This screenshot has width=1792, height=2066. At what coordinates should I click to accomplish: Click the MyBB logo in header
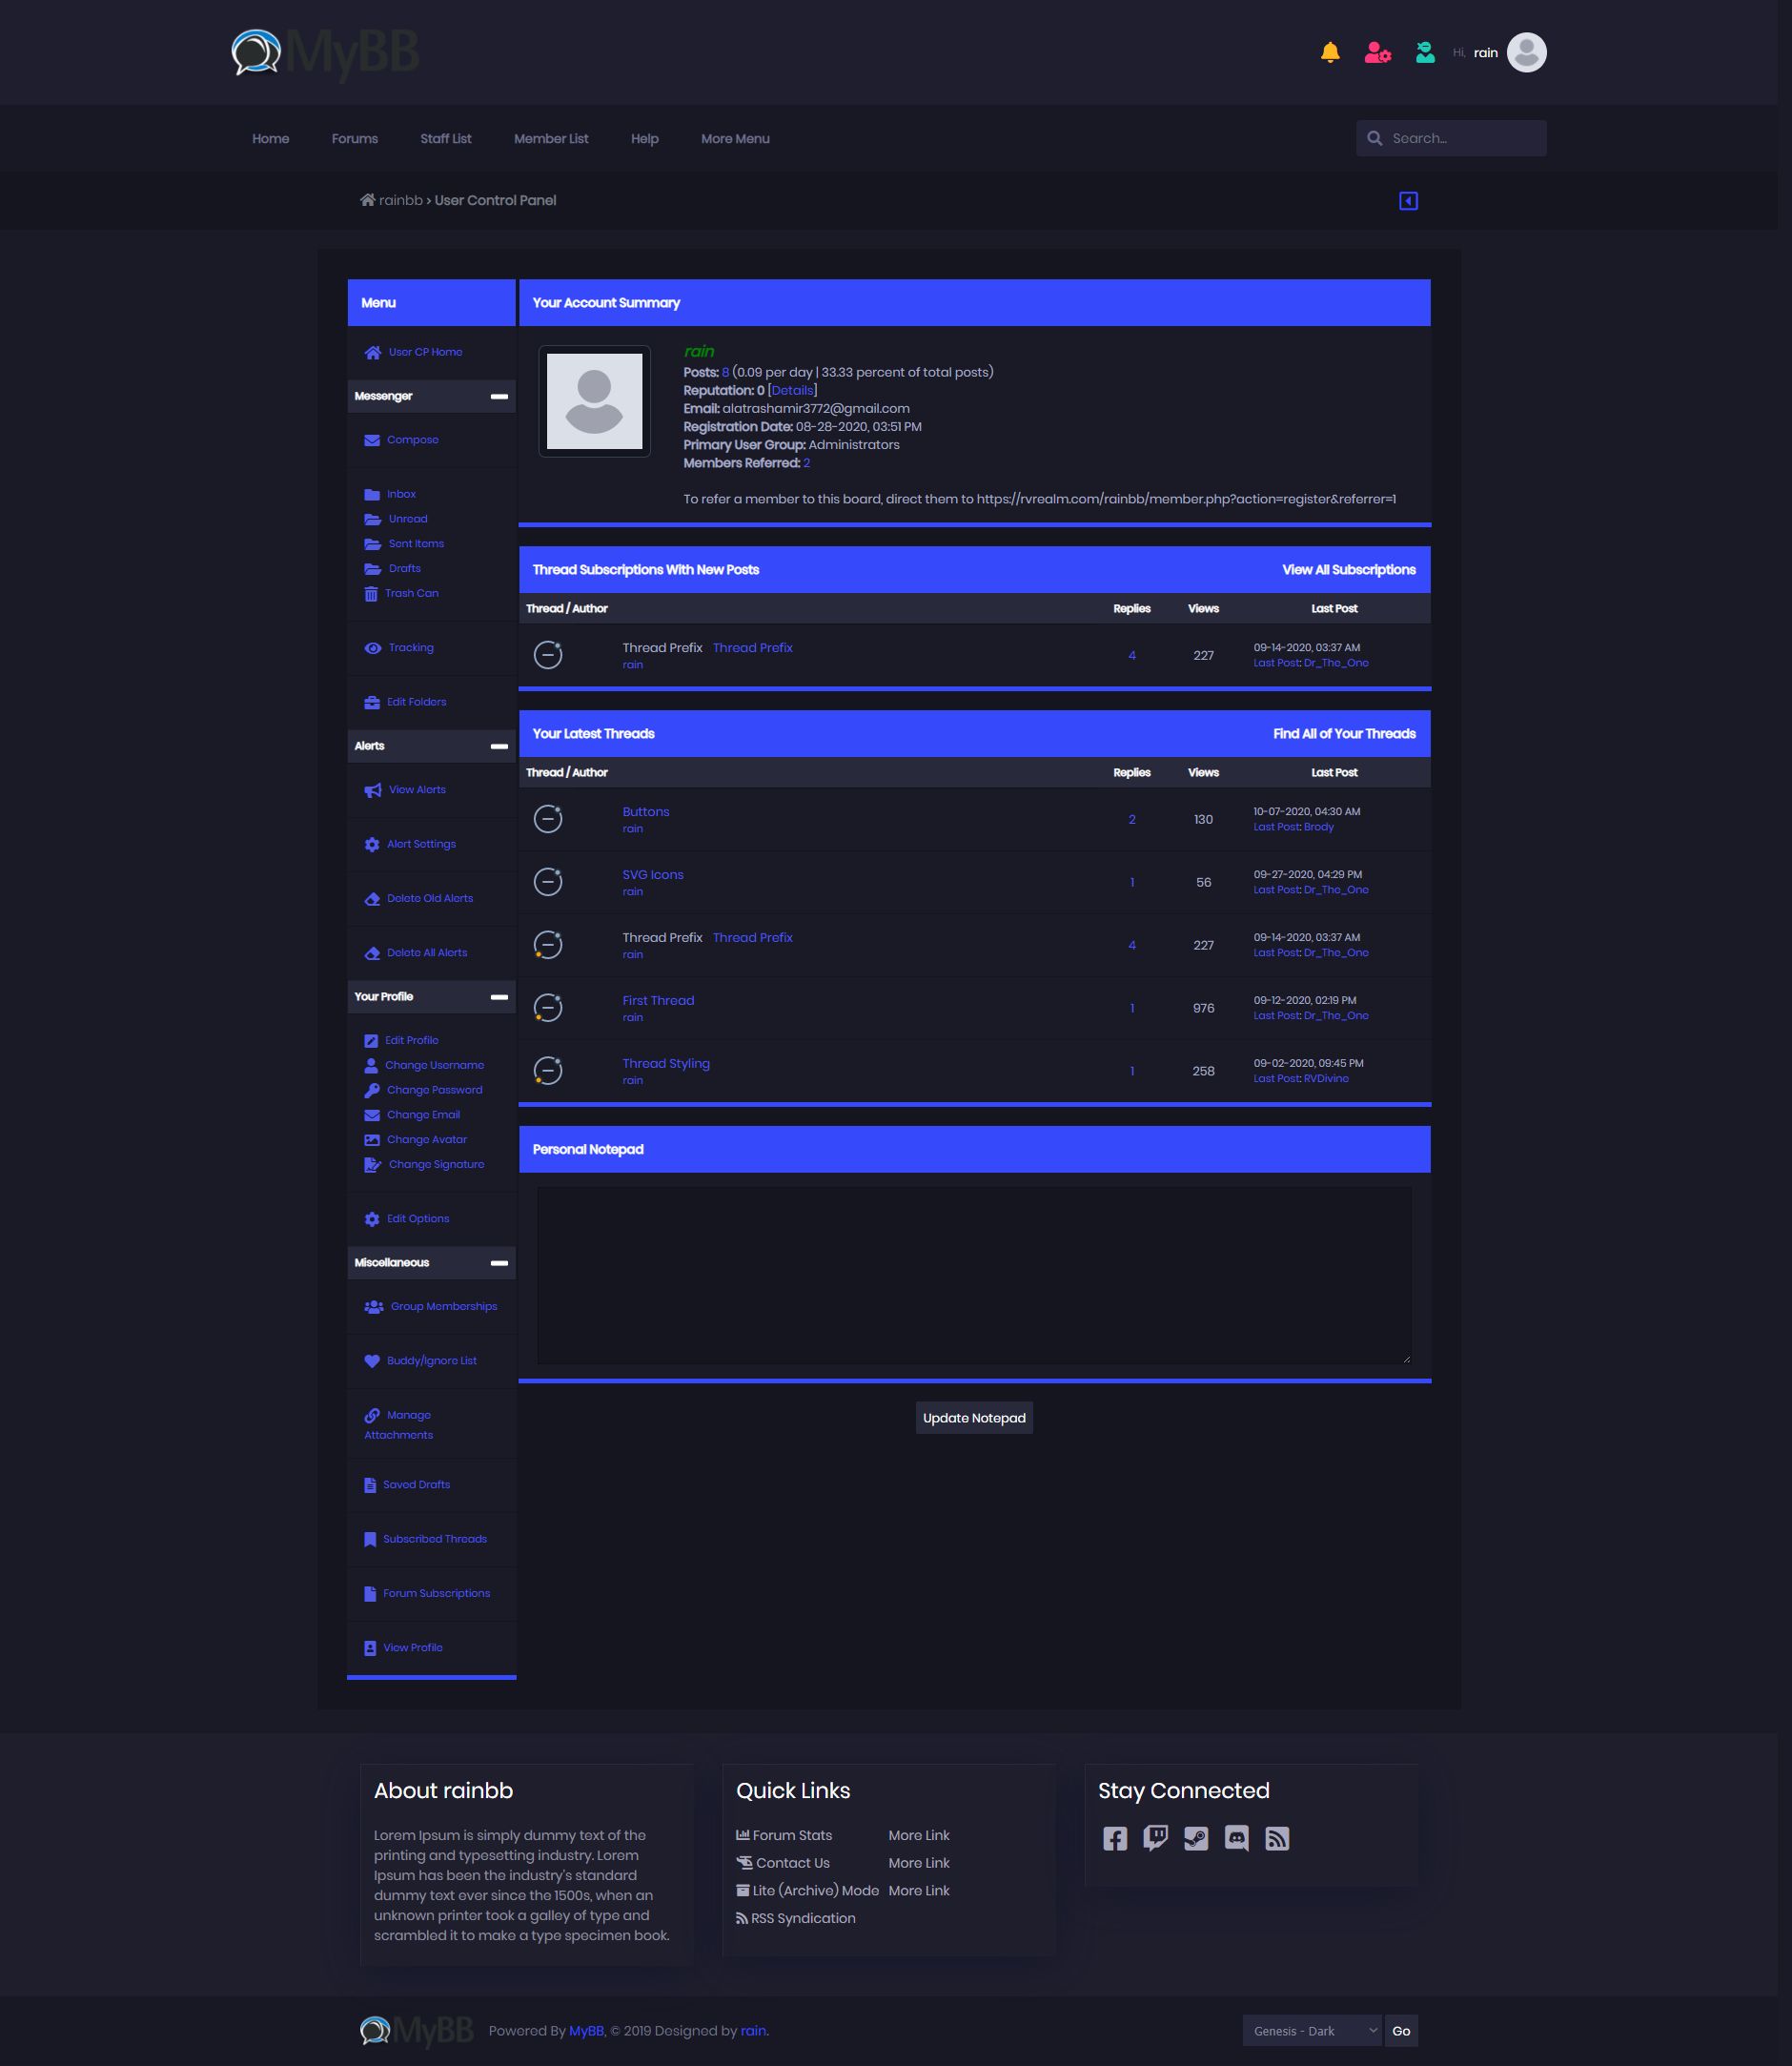coord(325,53)
